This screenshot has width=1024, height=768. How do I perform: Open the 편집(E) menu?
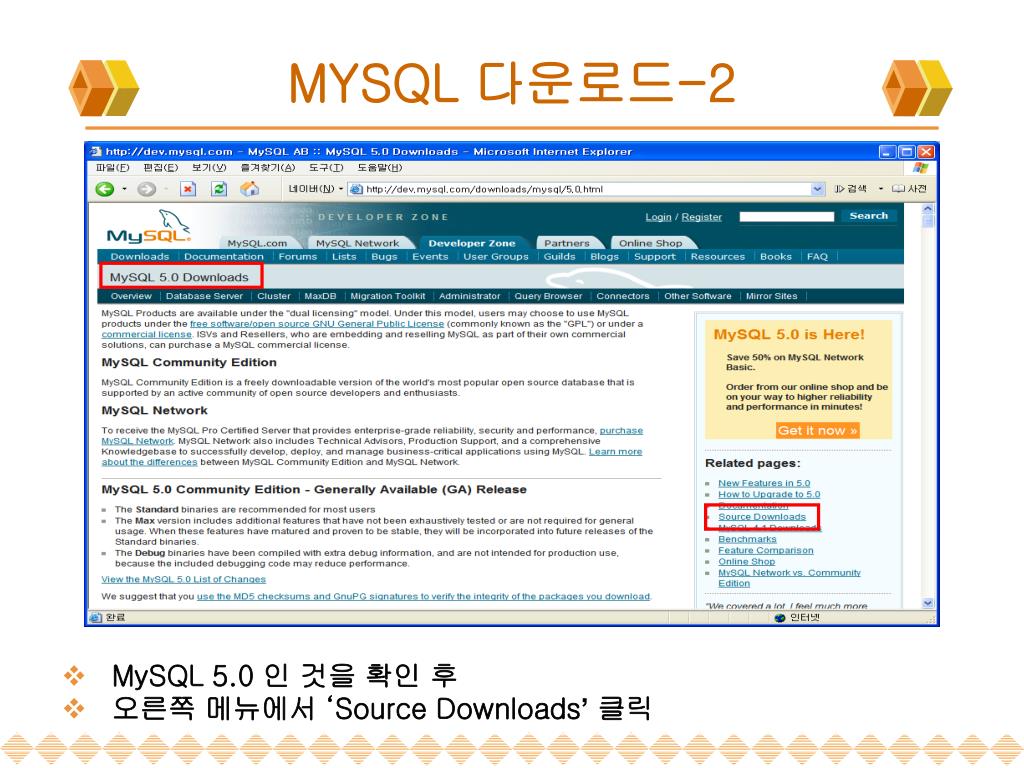(x=161, y=168)
